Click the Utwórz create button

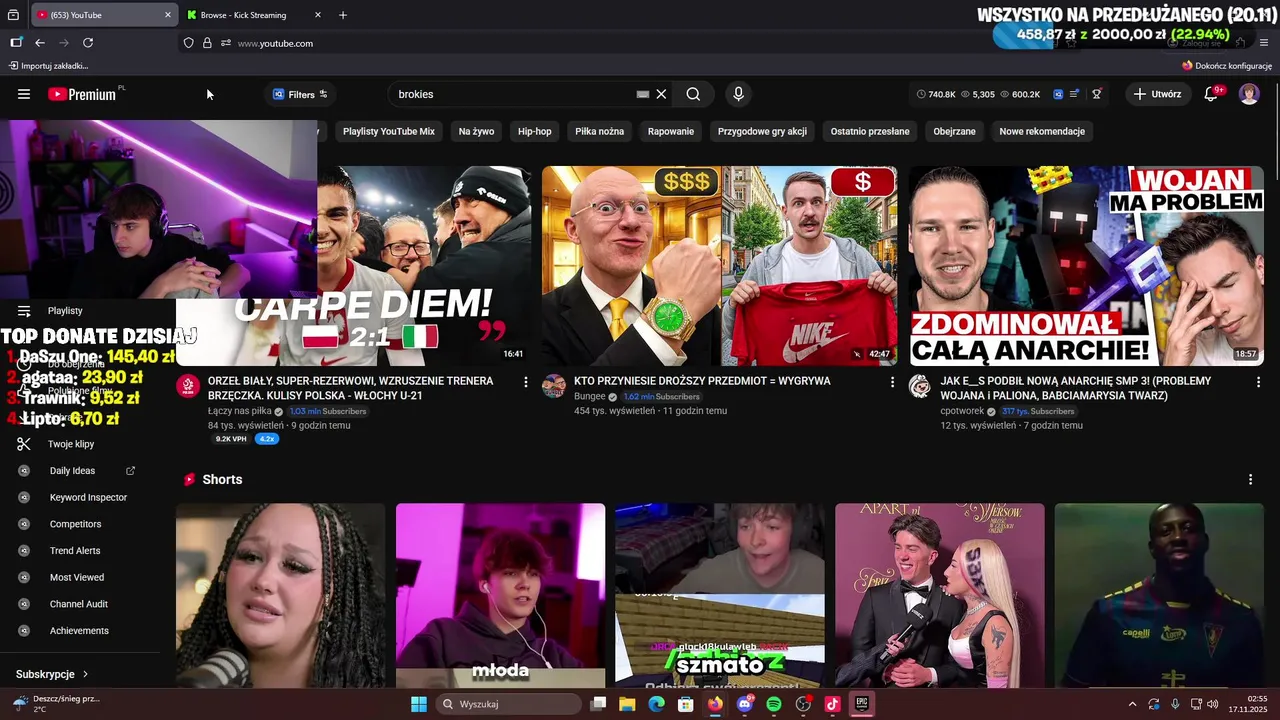(x=1158, y=94)
